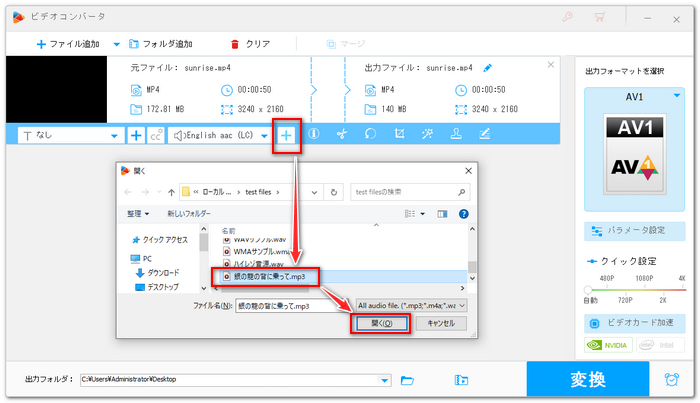Click the 開く(O) button
The height and width of the screenshot is (403, 700).
tap(379, 324)
